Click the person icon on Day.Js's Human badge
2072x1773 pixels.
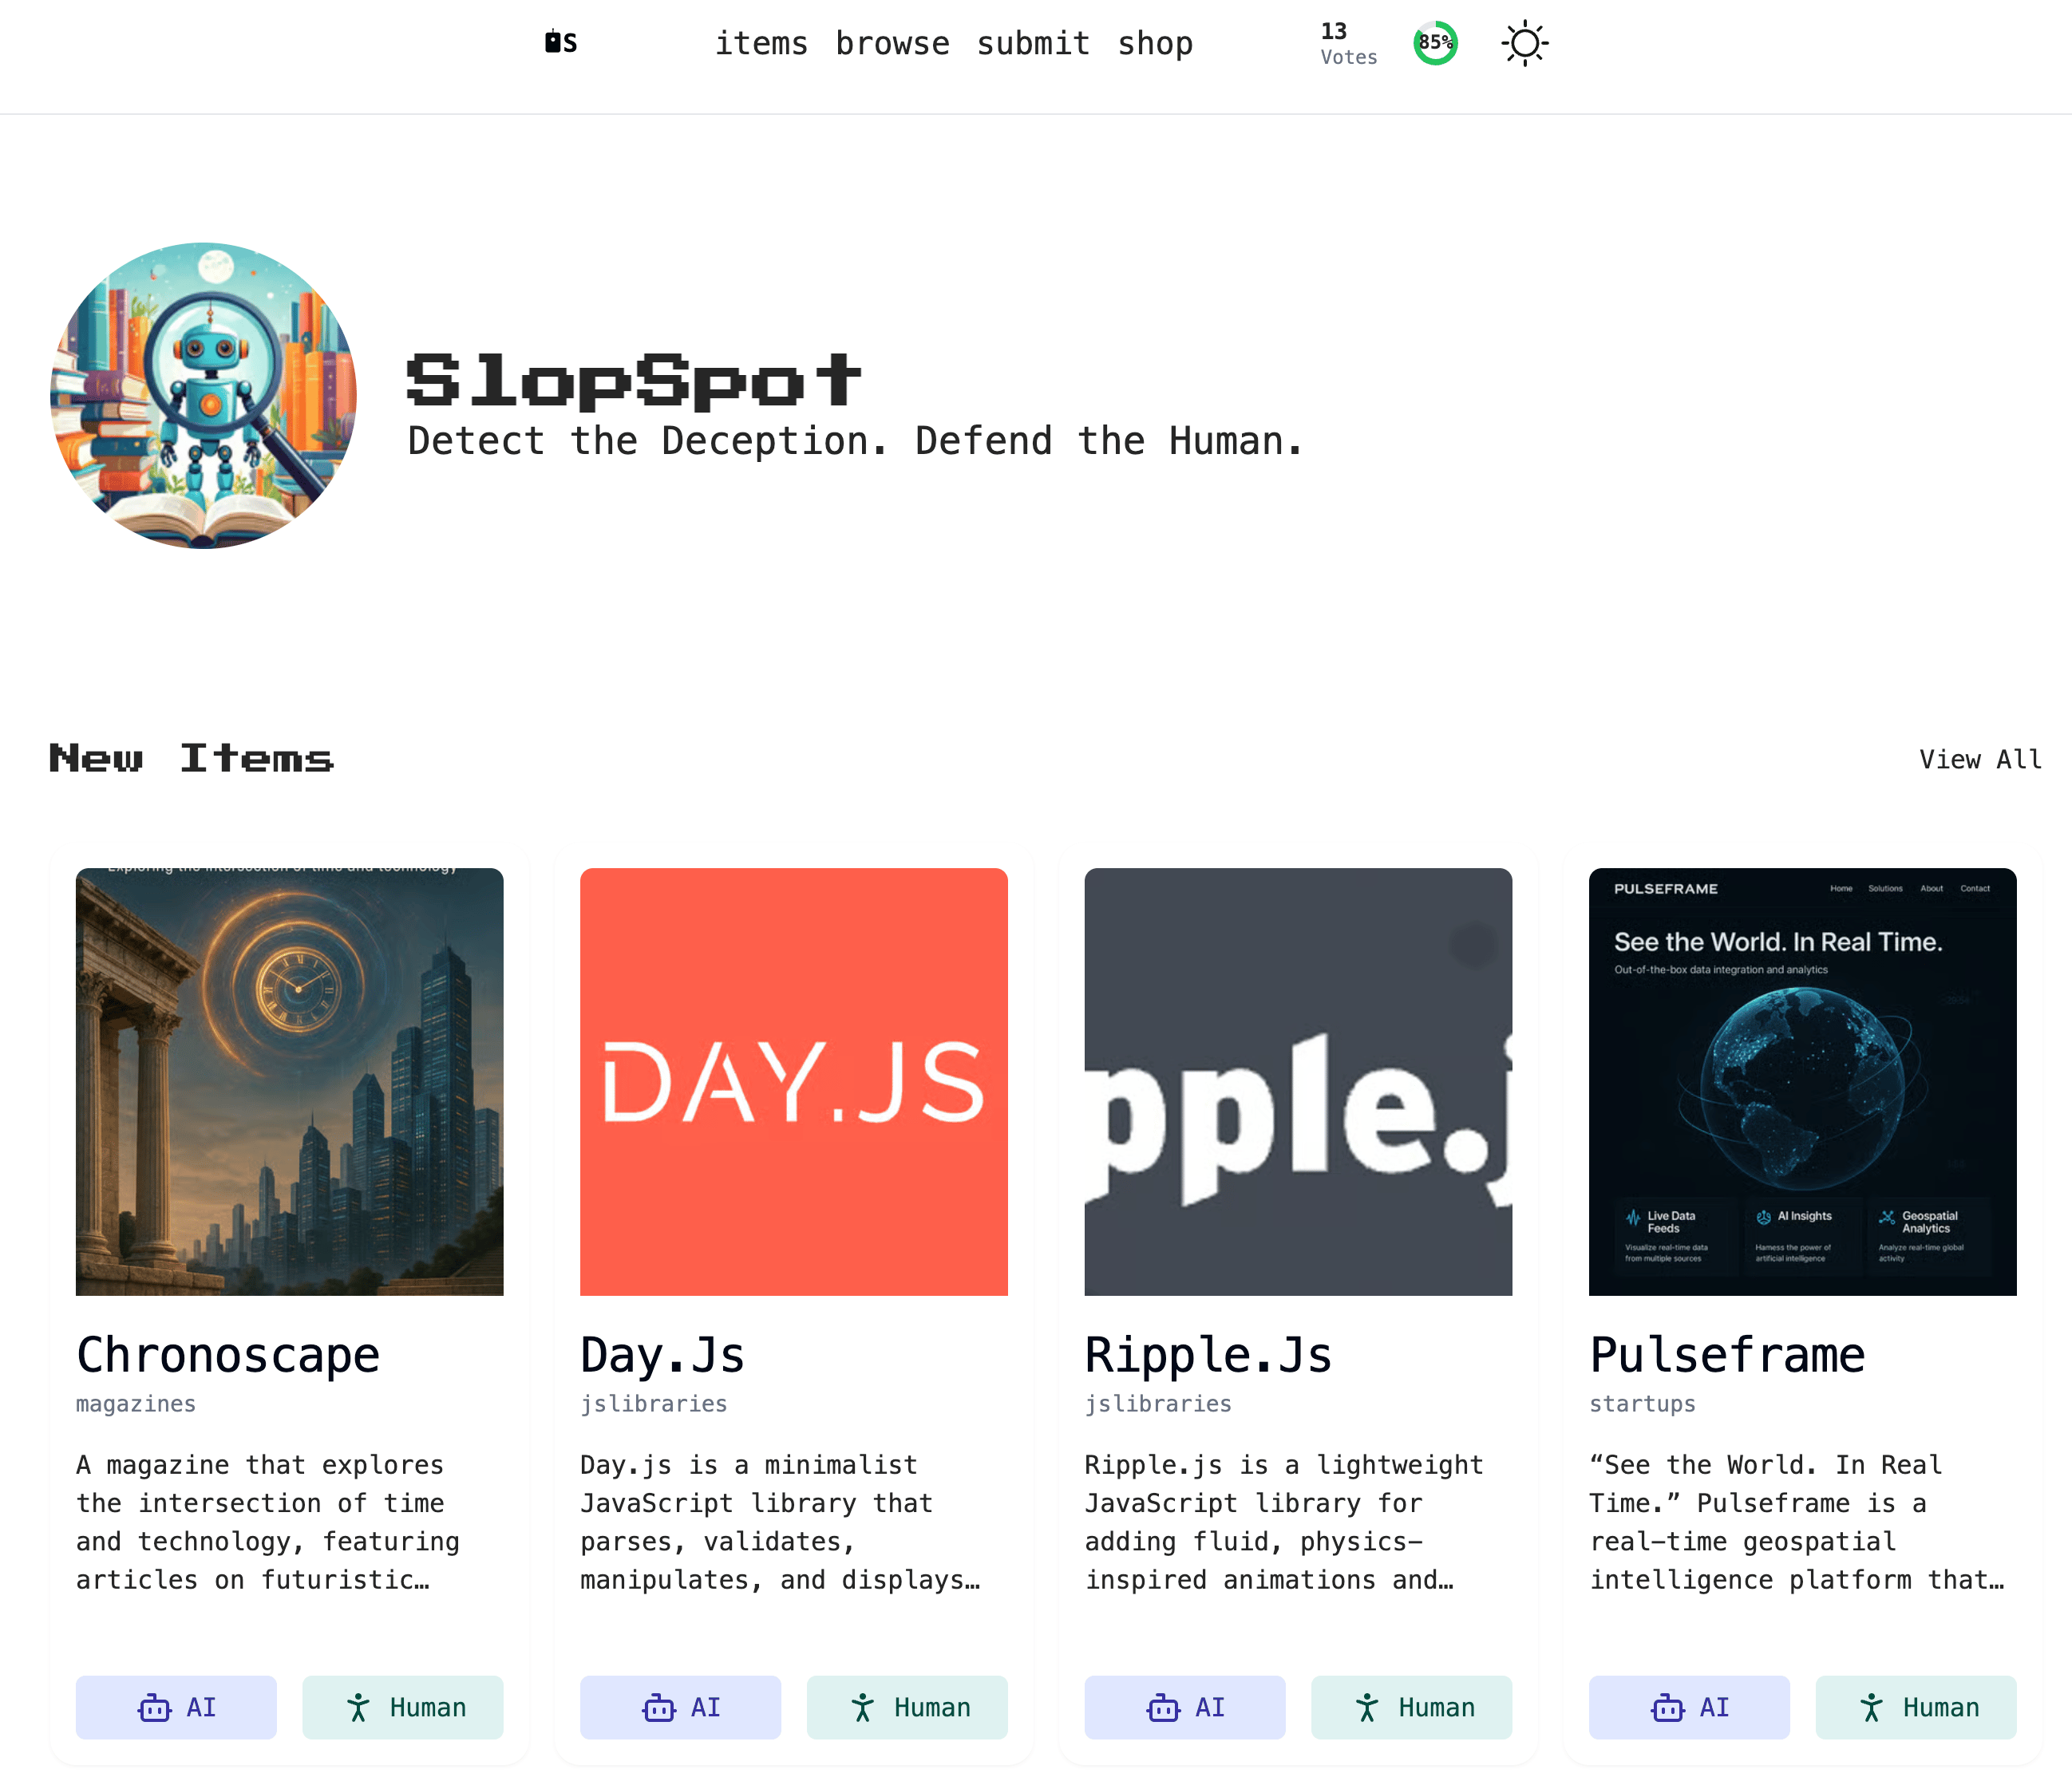[861, 1708]
